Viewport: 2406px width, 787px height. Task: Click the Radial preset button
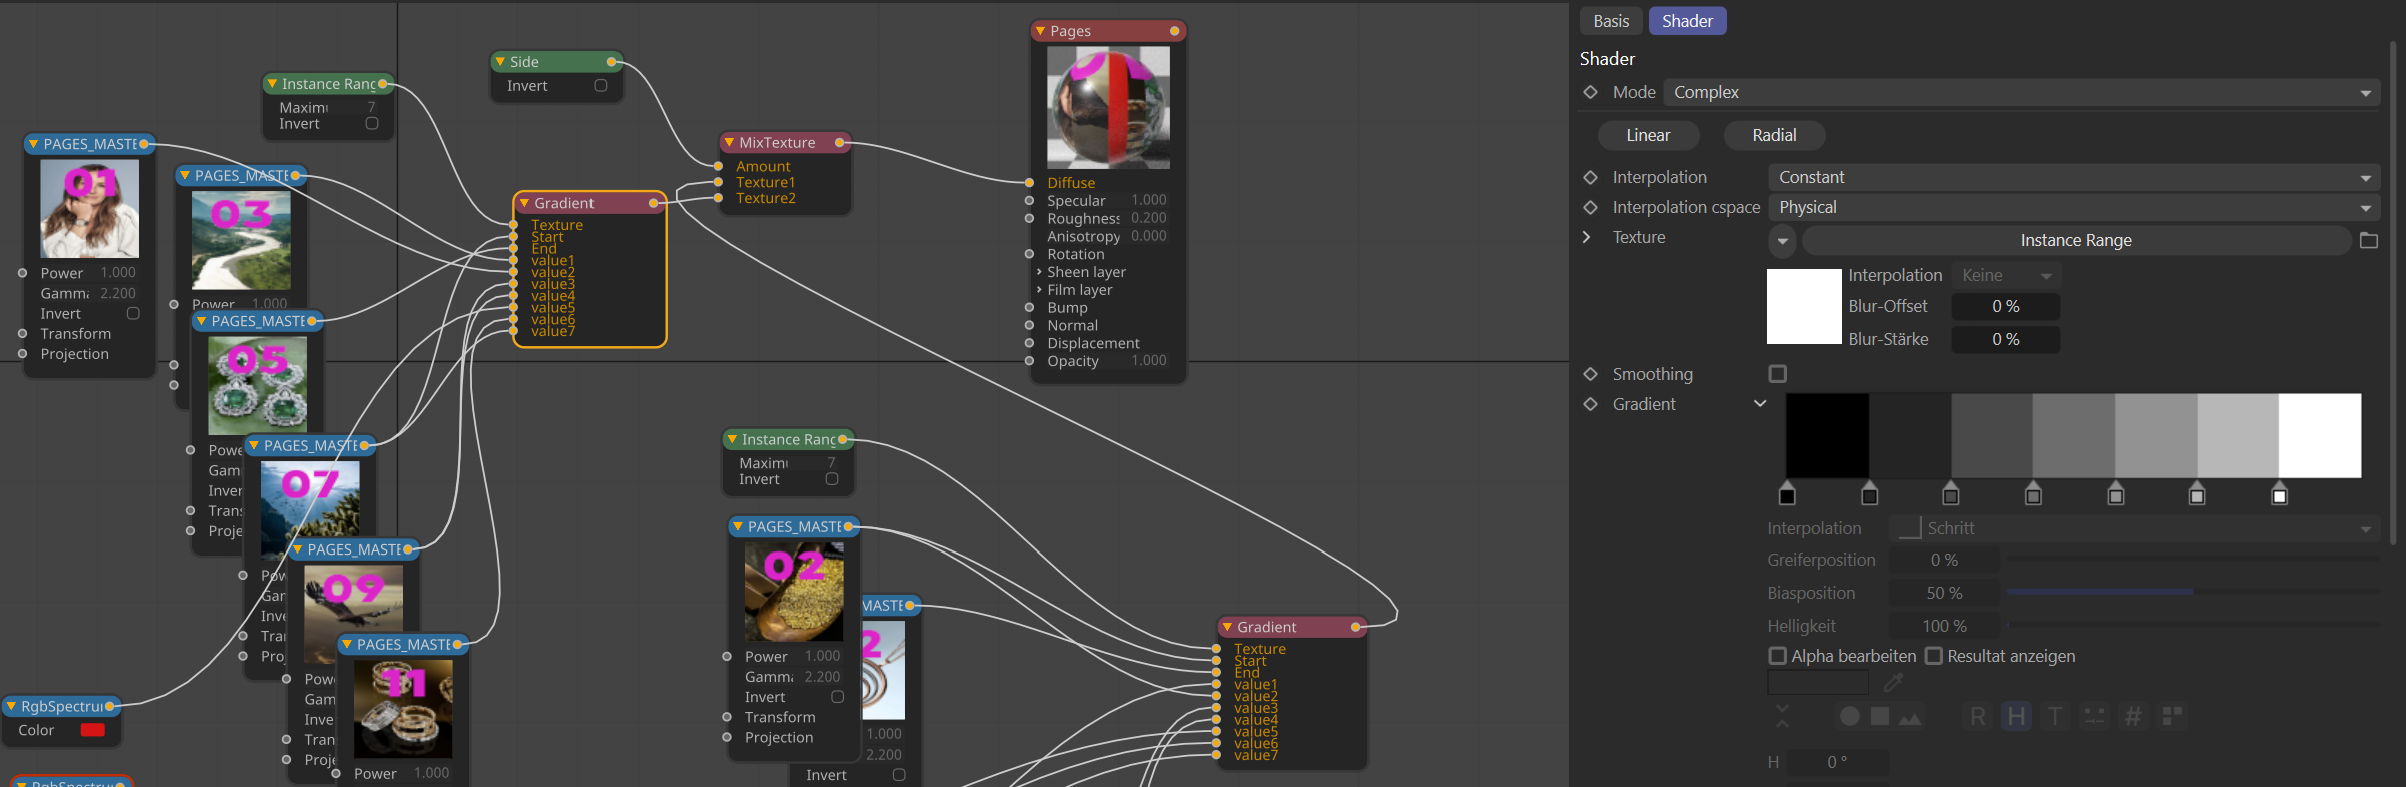tap(1774, 135)
